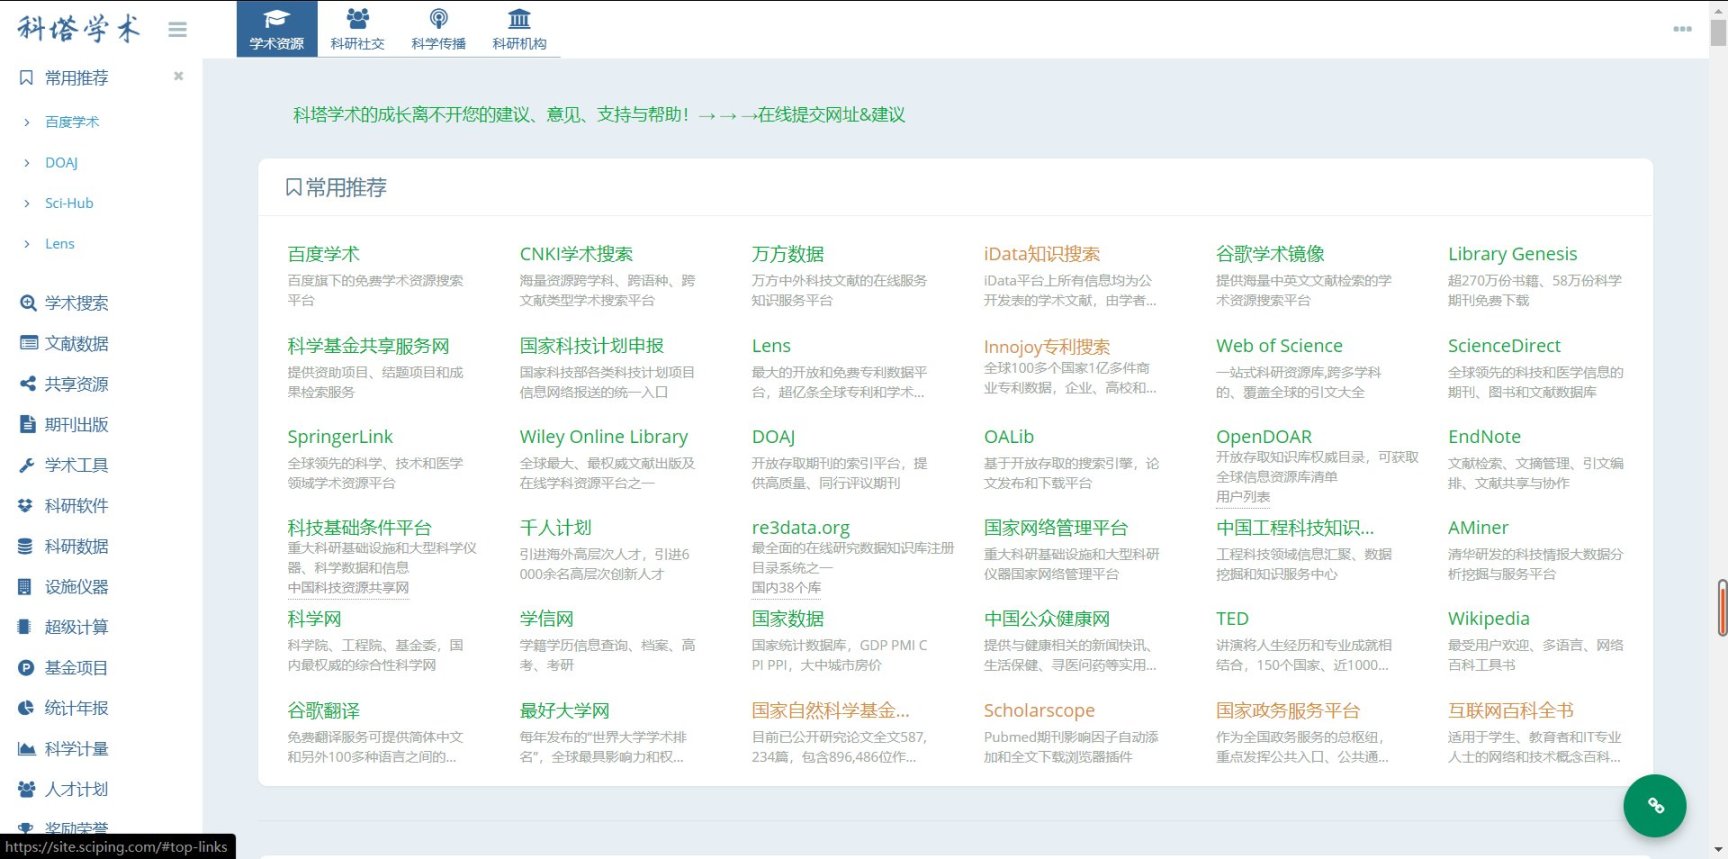This screenshot has width=1728, height=859.
Task: Switch to the 科研机构 tab
Action: tap(520, 29)
